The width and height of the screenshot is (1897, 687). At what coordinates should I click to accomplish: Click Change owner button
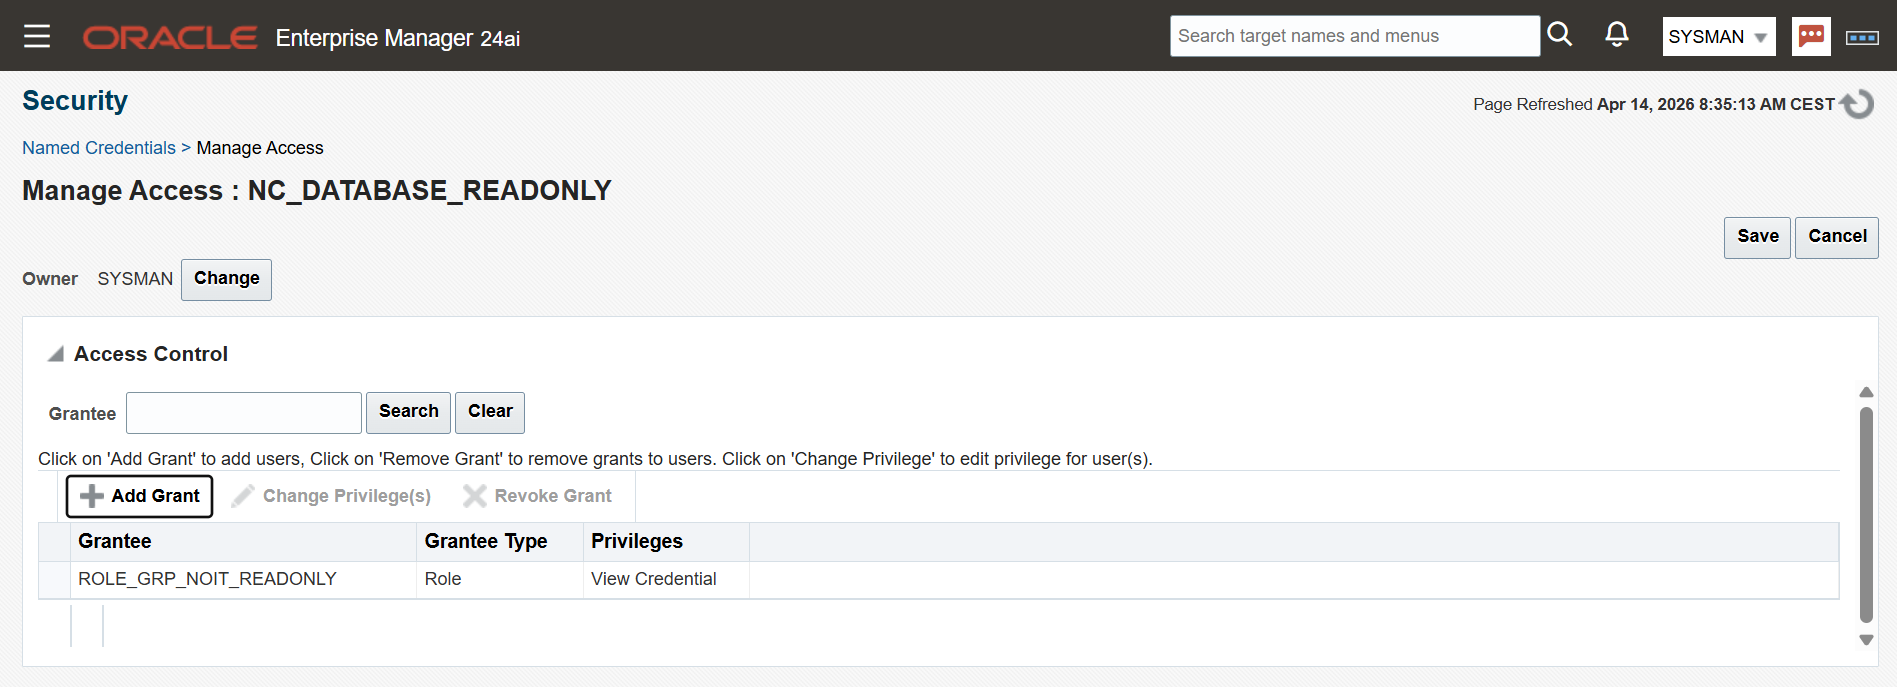pyautogui.click(x=226, y=279)
